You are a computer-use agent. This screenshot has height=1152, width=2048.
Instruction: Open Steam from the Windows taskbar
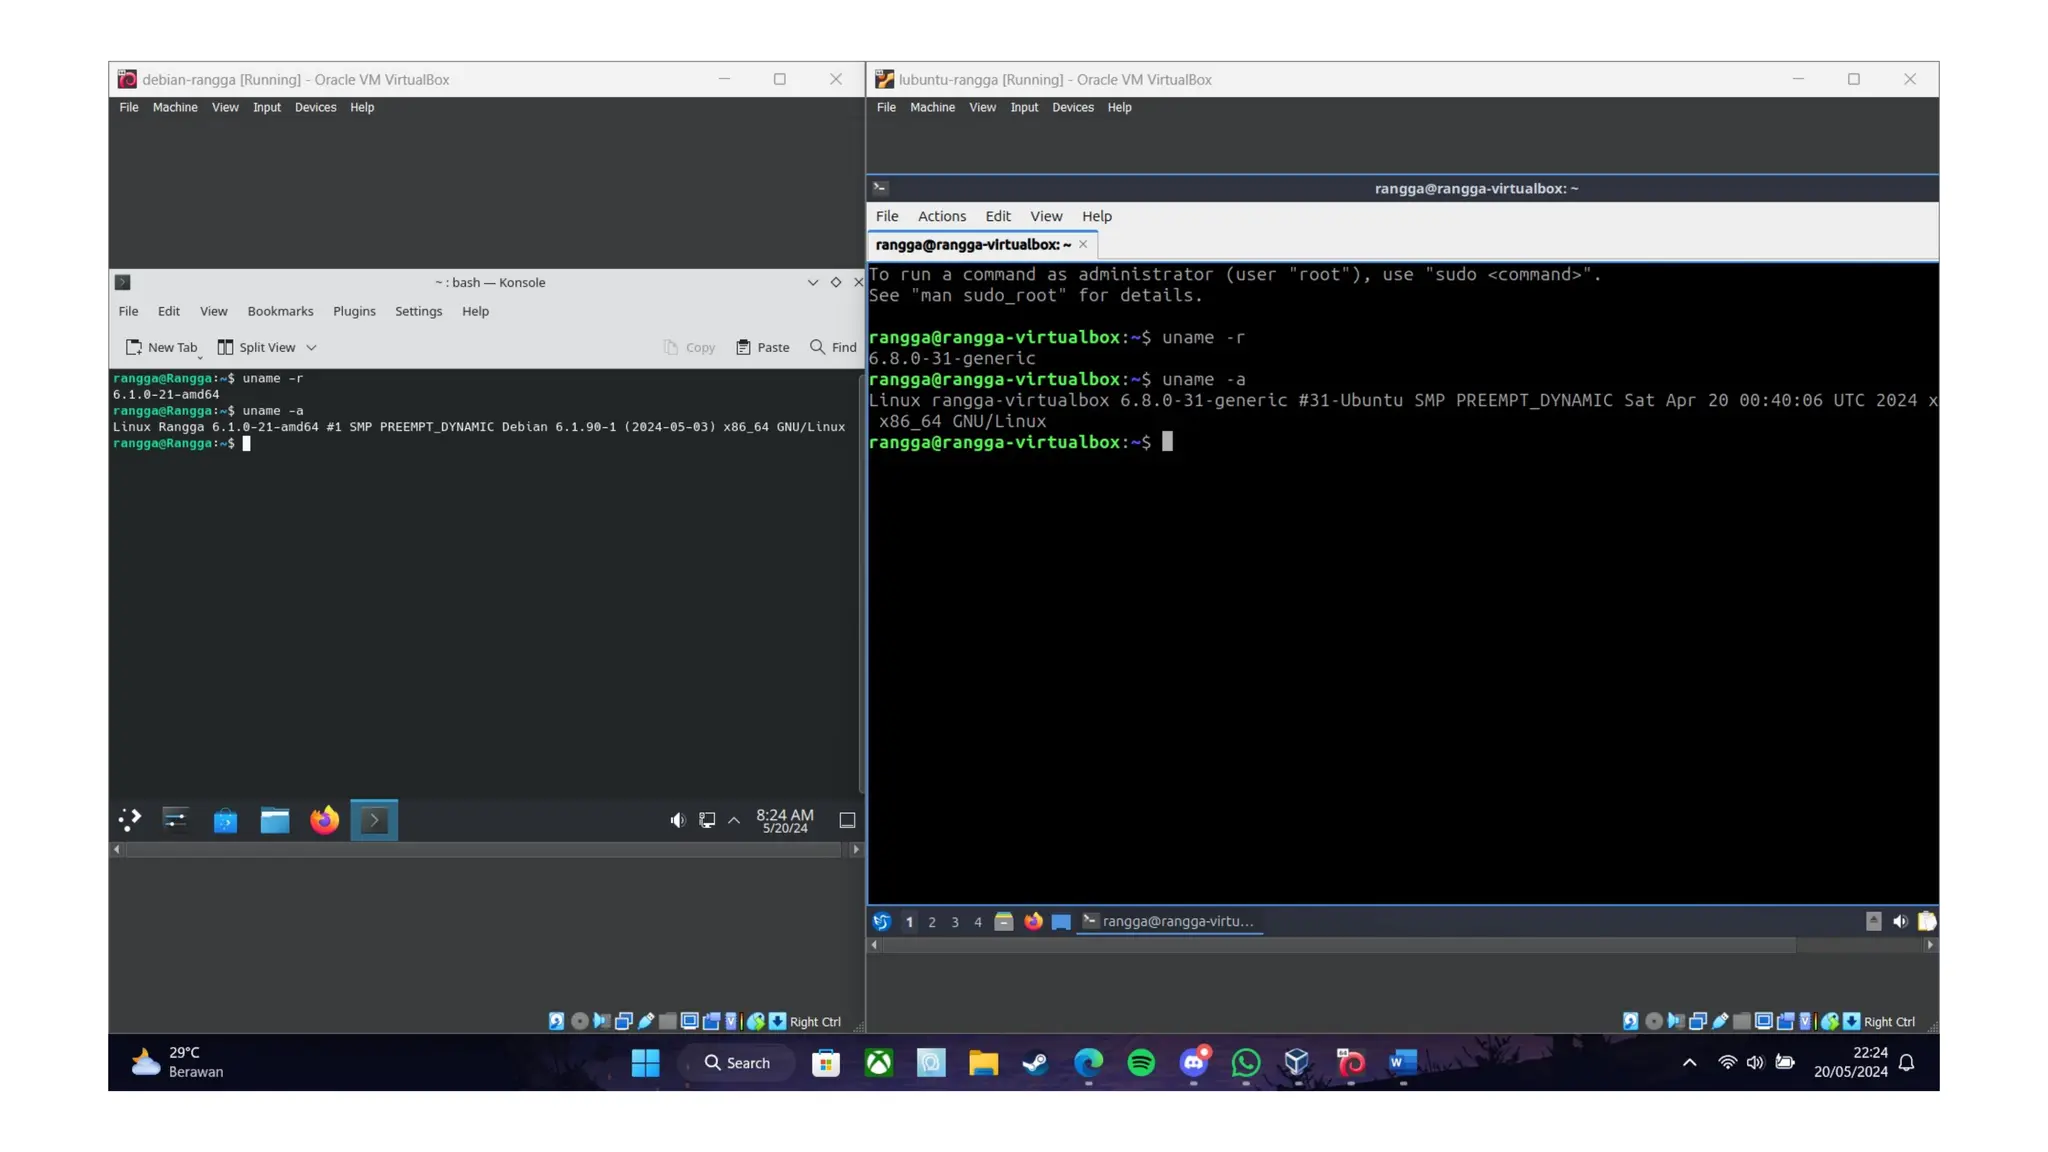[x=1036, y=1062]
